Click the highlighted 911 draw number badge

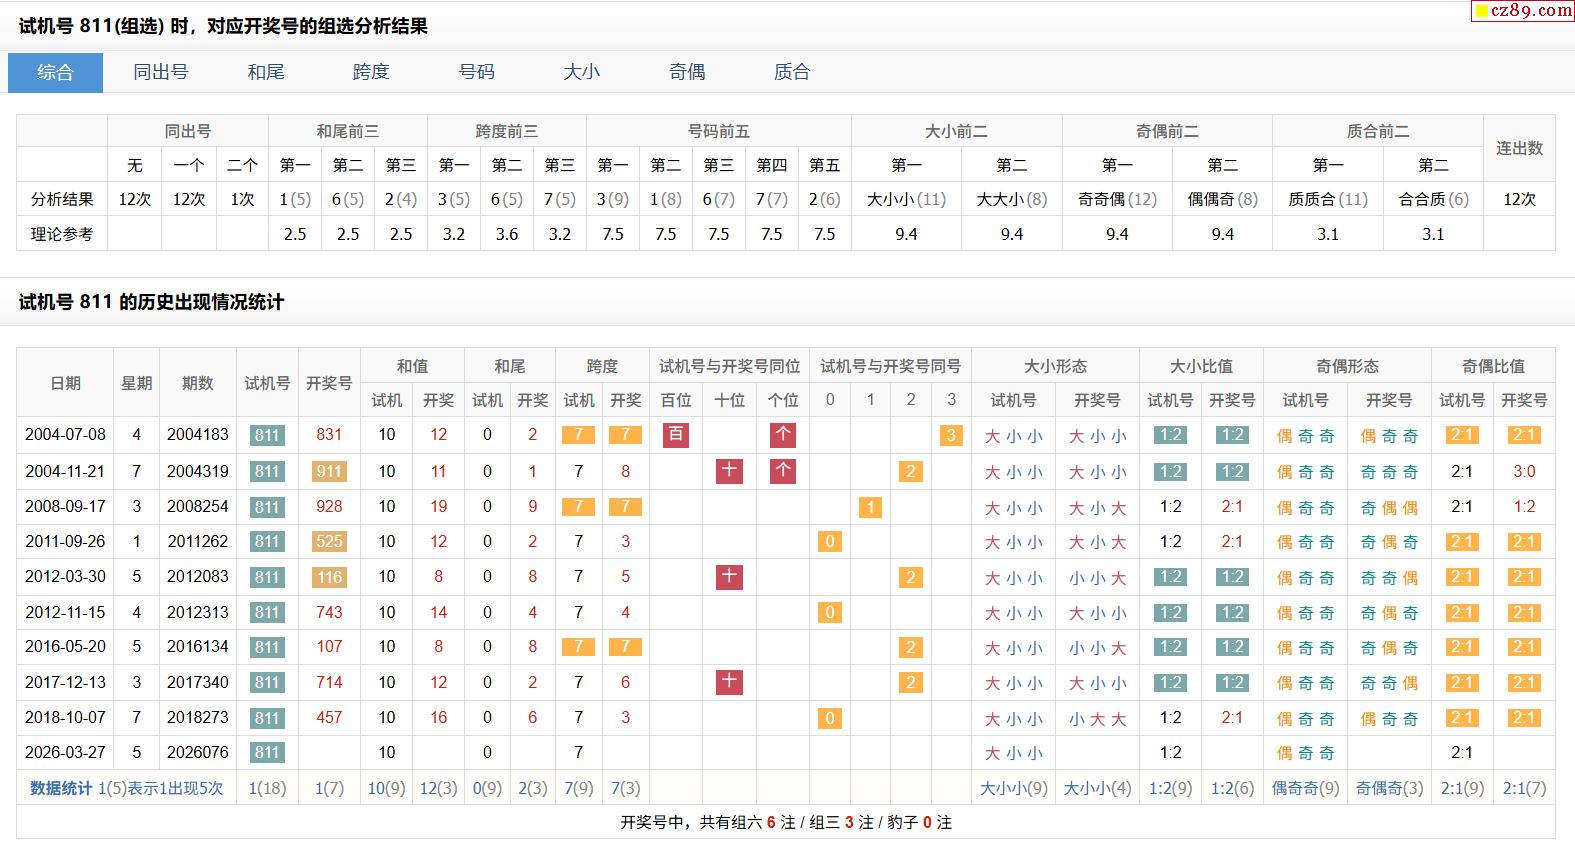tap(329, 471)
